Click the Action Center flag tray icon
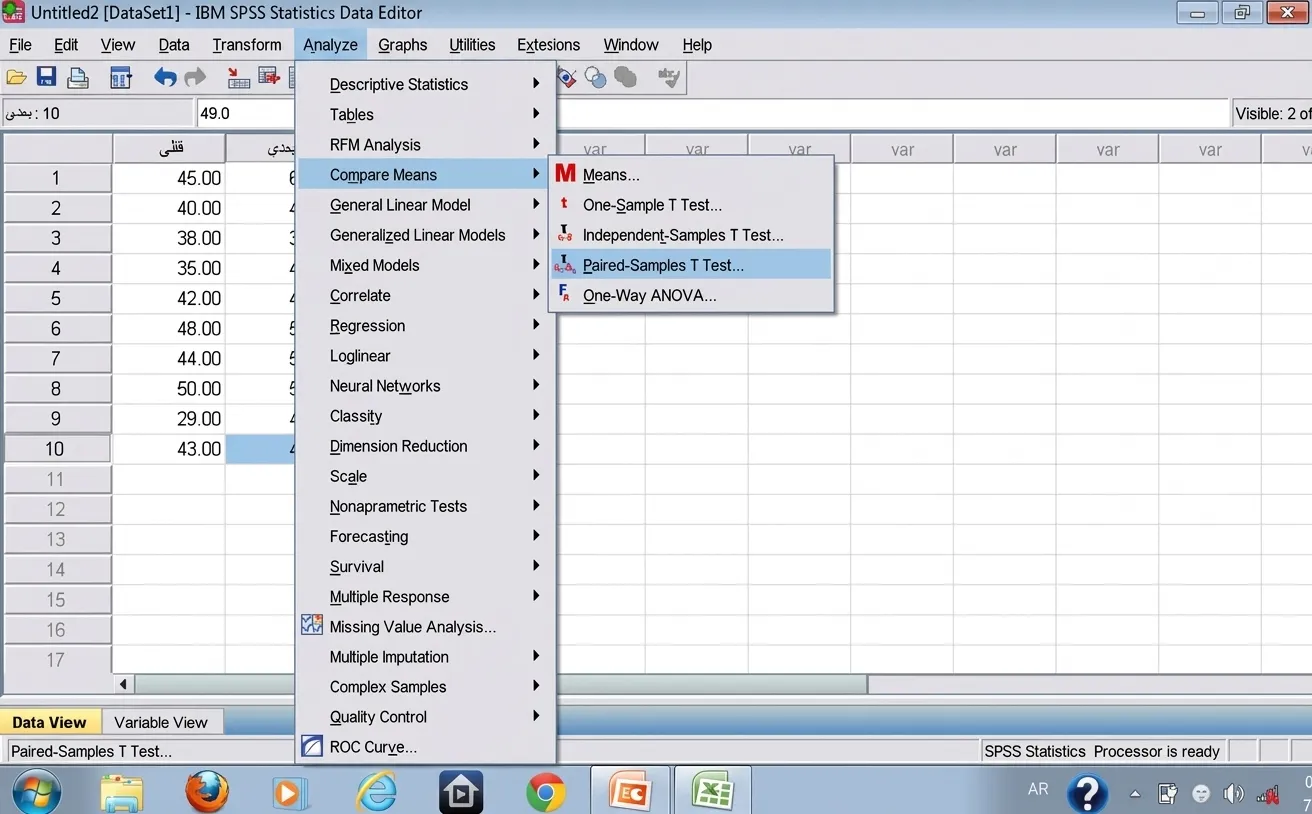Screen dimensions: 1312x814 (1167, 794)
